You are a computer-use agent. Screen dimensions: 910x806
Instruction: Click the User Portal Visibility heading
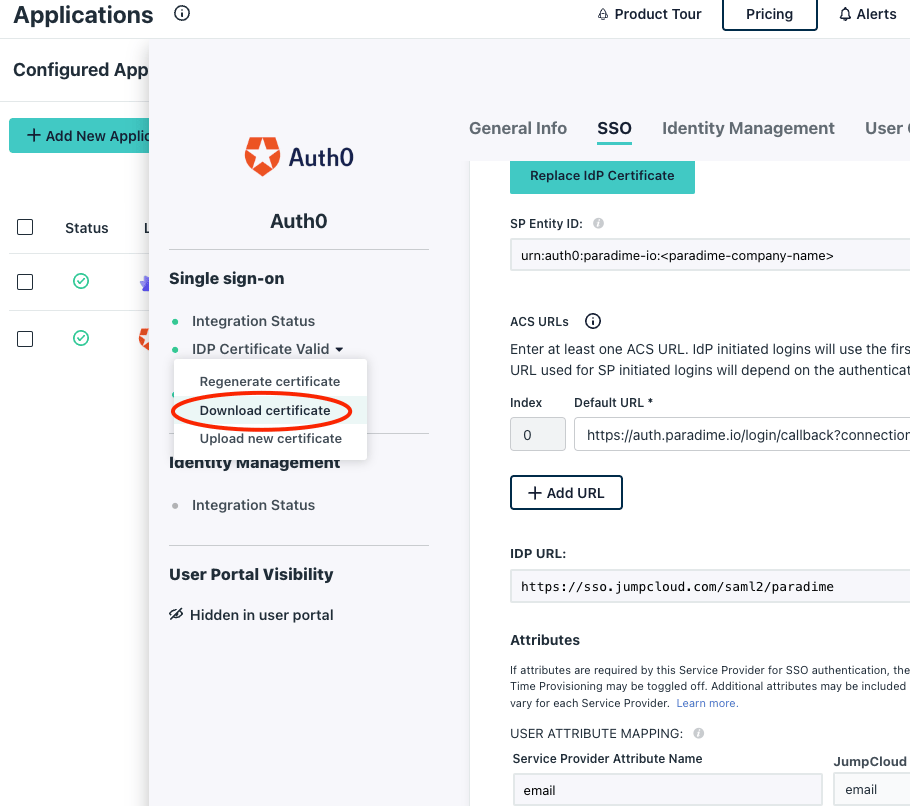(x=251, y=574)
